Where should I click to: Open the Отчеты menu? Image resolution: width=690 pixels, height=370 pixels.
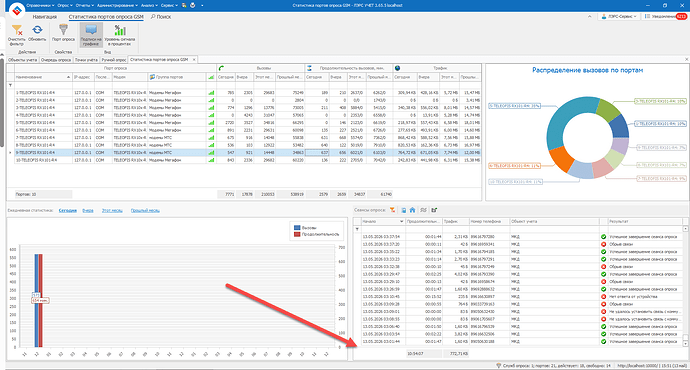(x=84, y=5)
